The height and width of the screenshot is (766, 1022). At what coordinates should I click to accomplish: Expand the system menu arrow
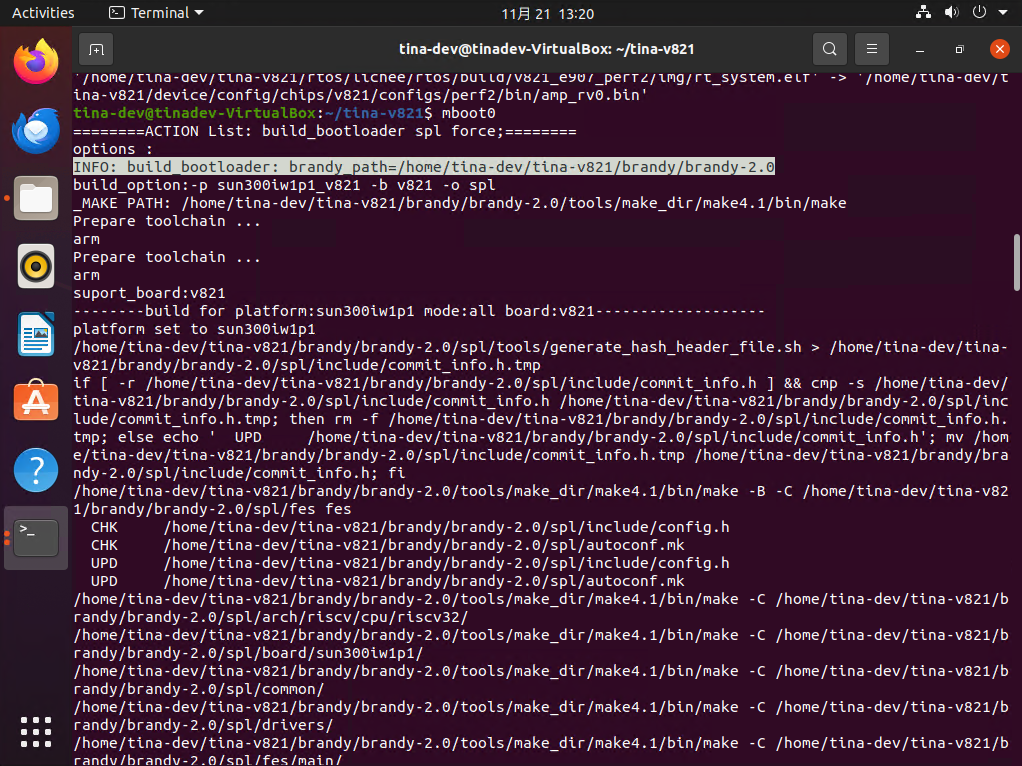[x=1003, y=13]
